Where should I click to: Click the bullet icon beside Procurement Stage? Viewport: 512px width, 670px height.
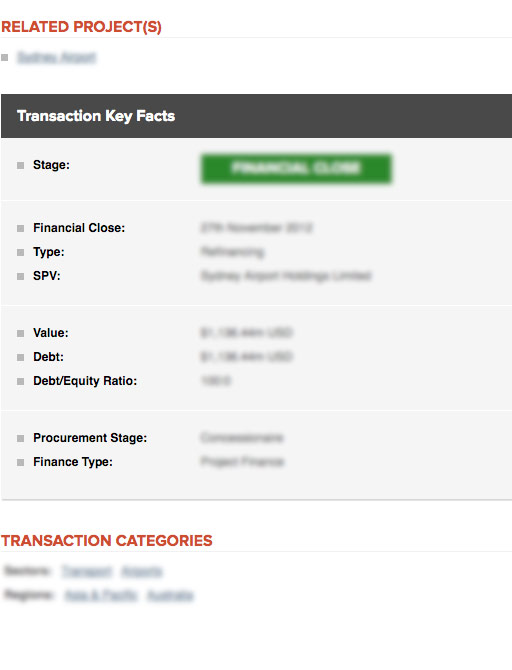click(x=21, y=438)
